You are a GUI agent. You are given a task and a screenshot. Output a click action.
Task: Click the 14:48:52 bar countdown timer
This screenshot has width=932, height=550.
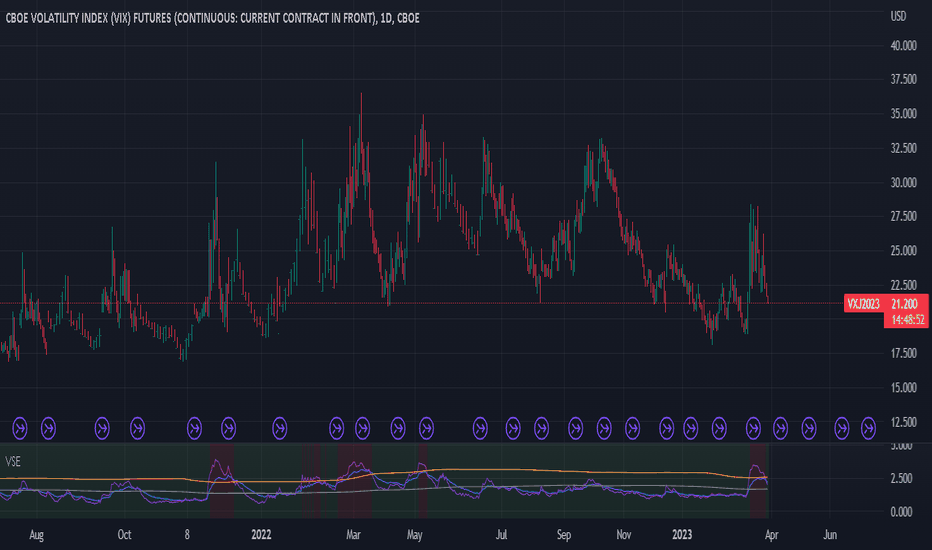(x=908, y=320)
